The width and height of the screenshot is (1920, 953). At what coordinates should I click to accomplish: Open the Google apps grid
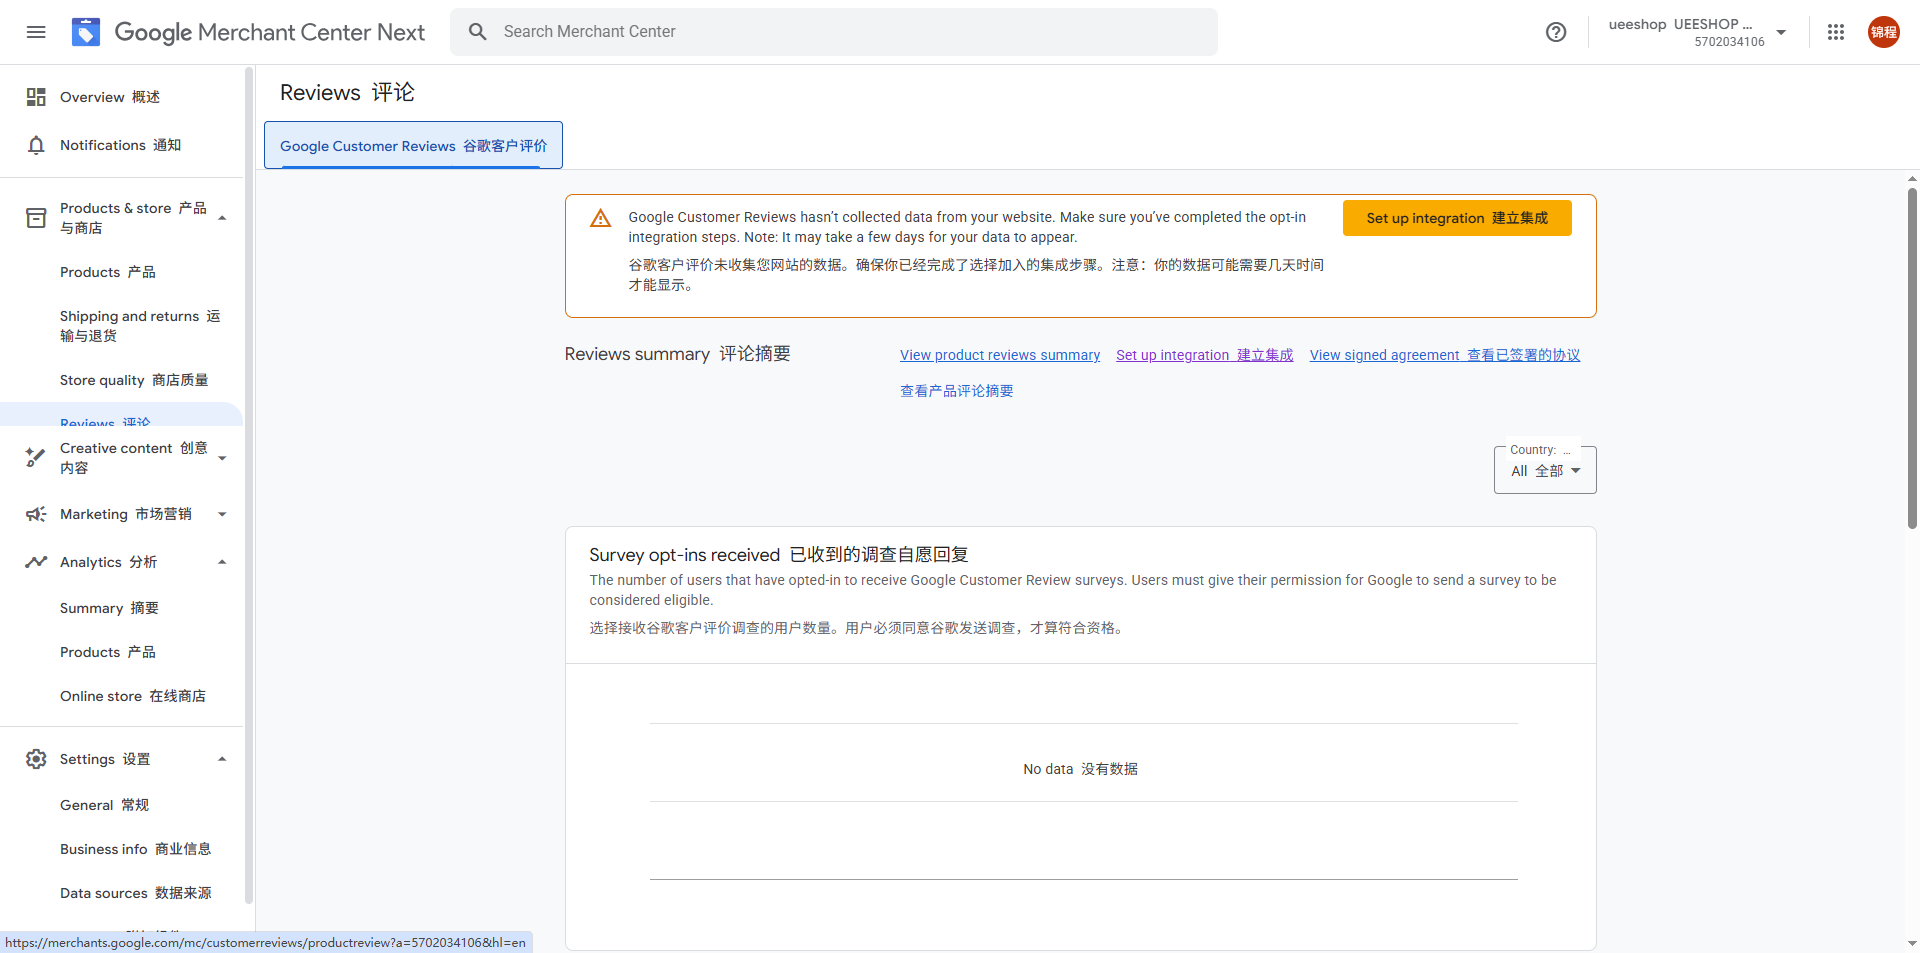point(1835,32)
